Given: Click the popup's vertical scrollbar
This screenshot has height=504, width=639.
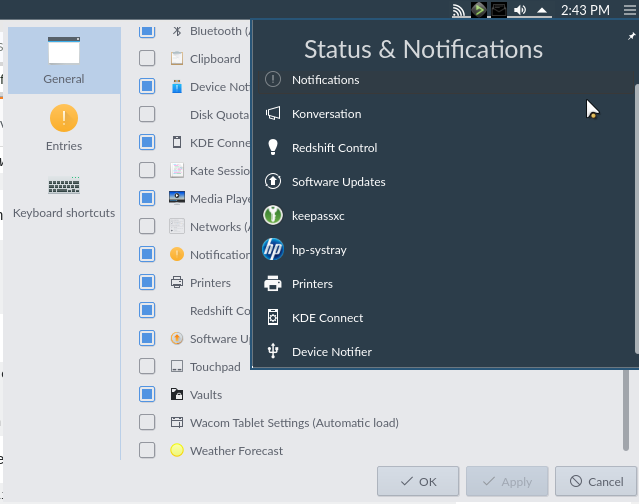Looking at the screenshot, I should click(637, 218).
